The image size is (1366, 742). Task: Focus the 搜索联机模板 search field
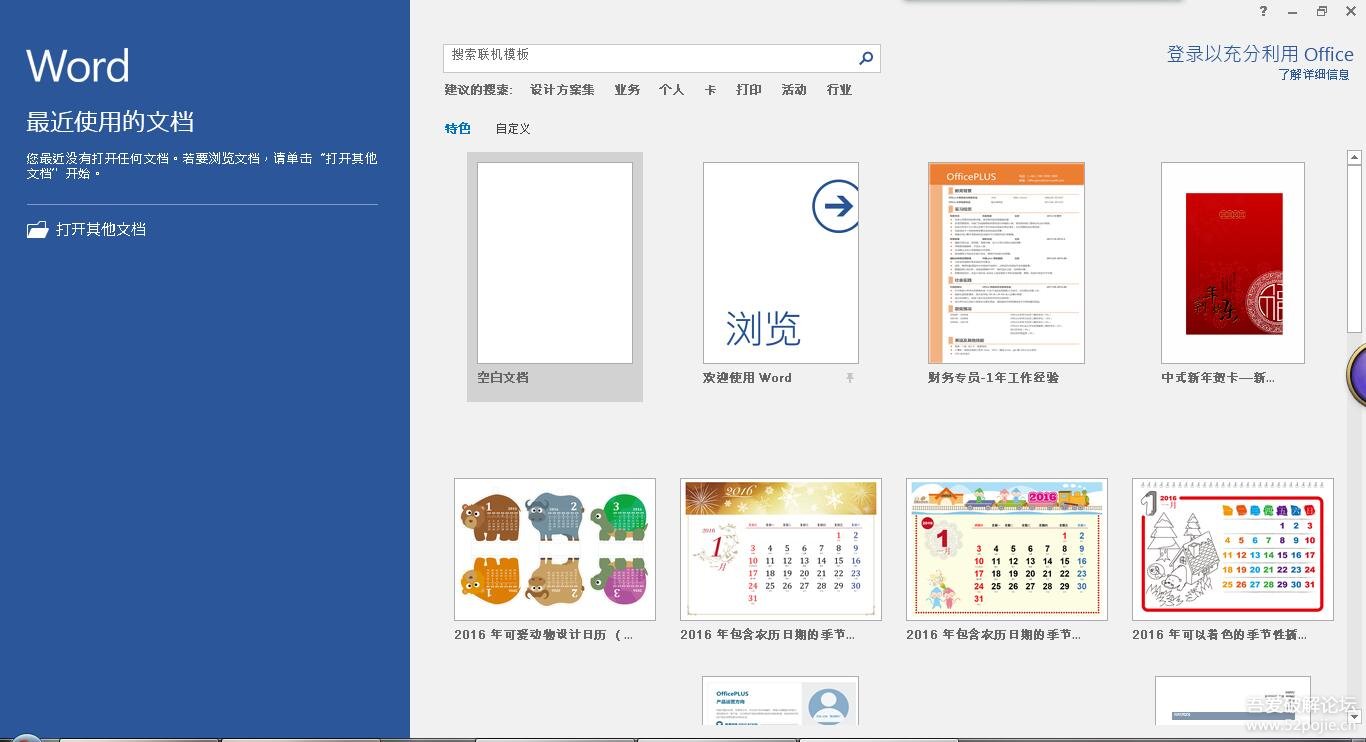650,58
